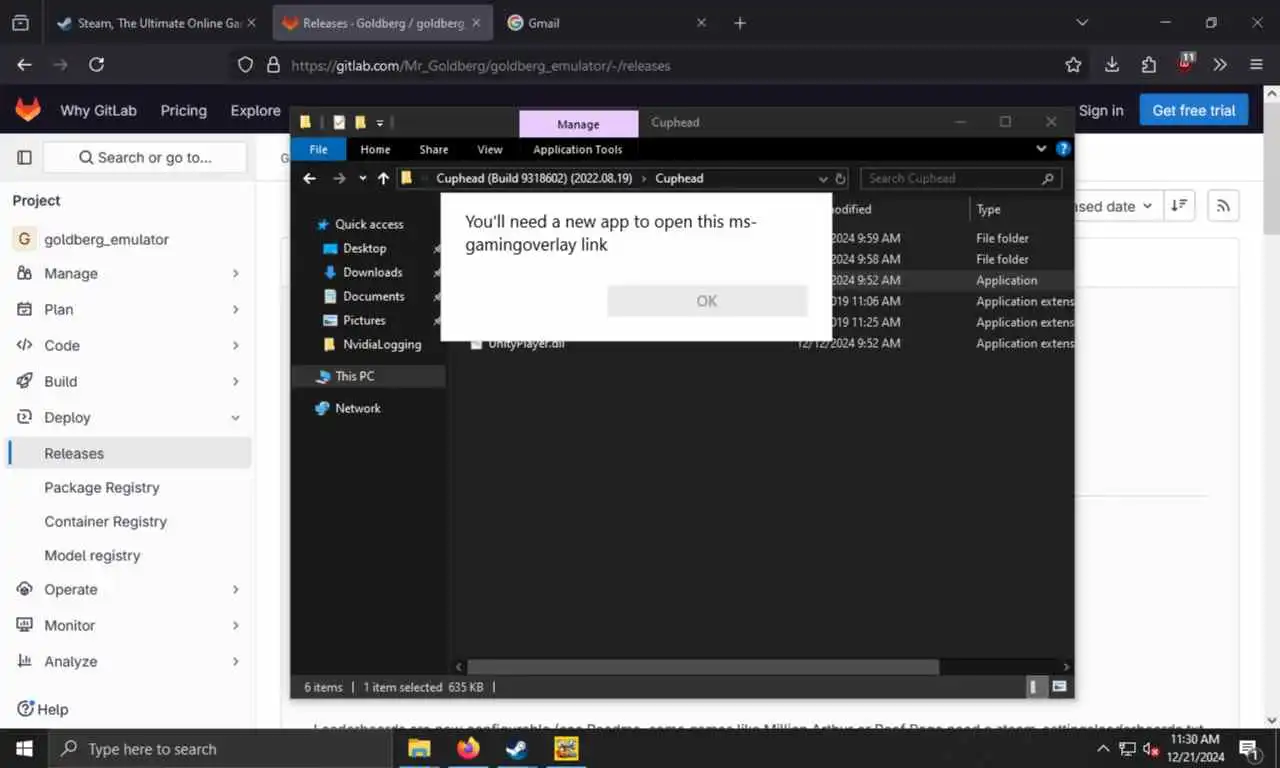This screenshot has height=768, width=1280.
Task: Go back in File Explorer navigation
Action: 310,178
